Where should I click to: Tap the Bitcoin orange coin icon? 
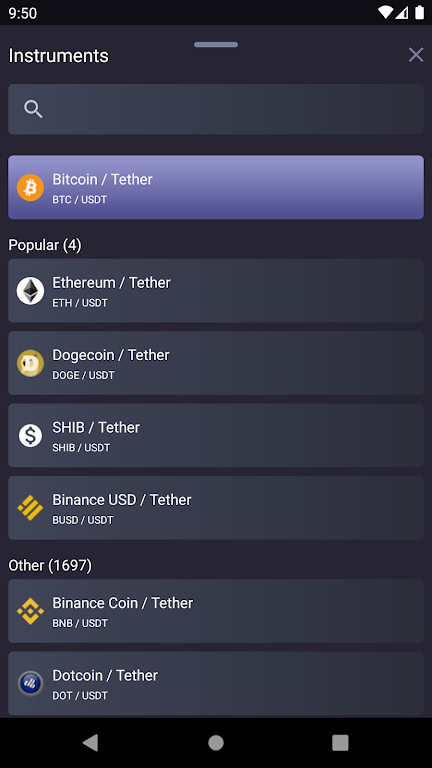[x=30, y=188]
